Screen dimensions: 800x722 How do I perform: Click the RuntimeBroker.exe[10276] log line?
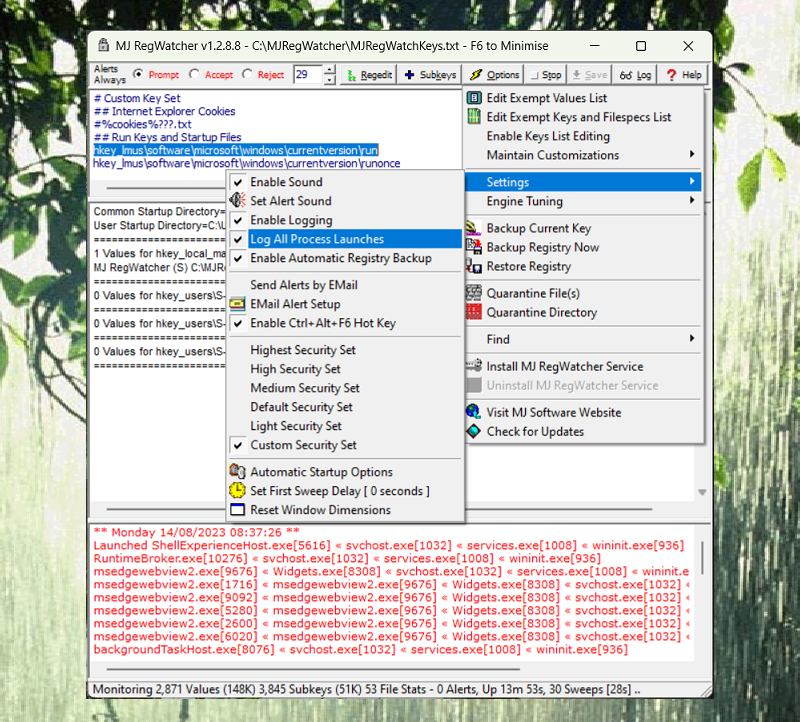(347, 558)
